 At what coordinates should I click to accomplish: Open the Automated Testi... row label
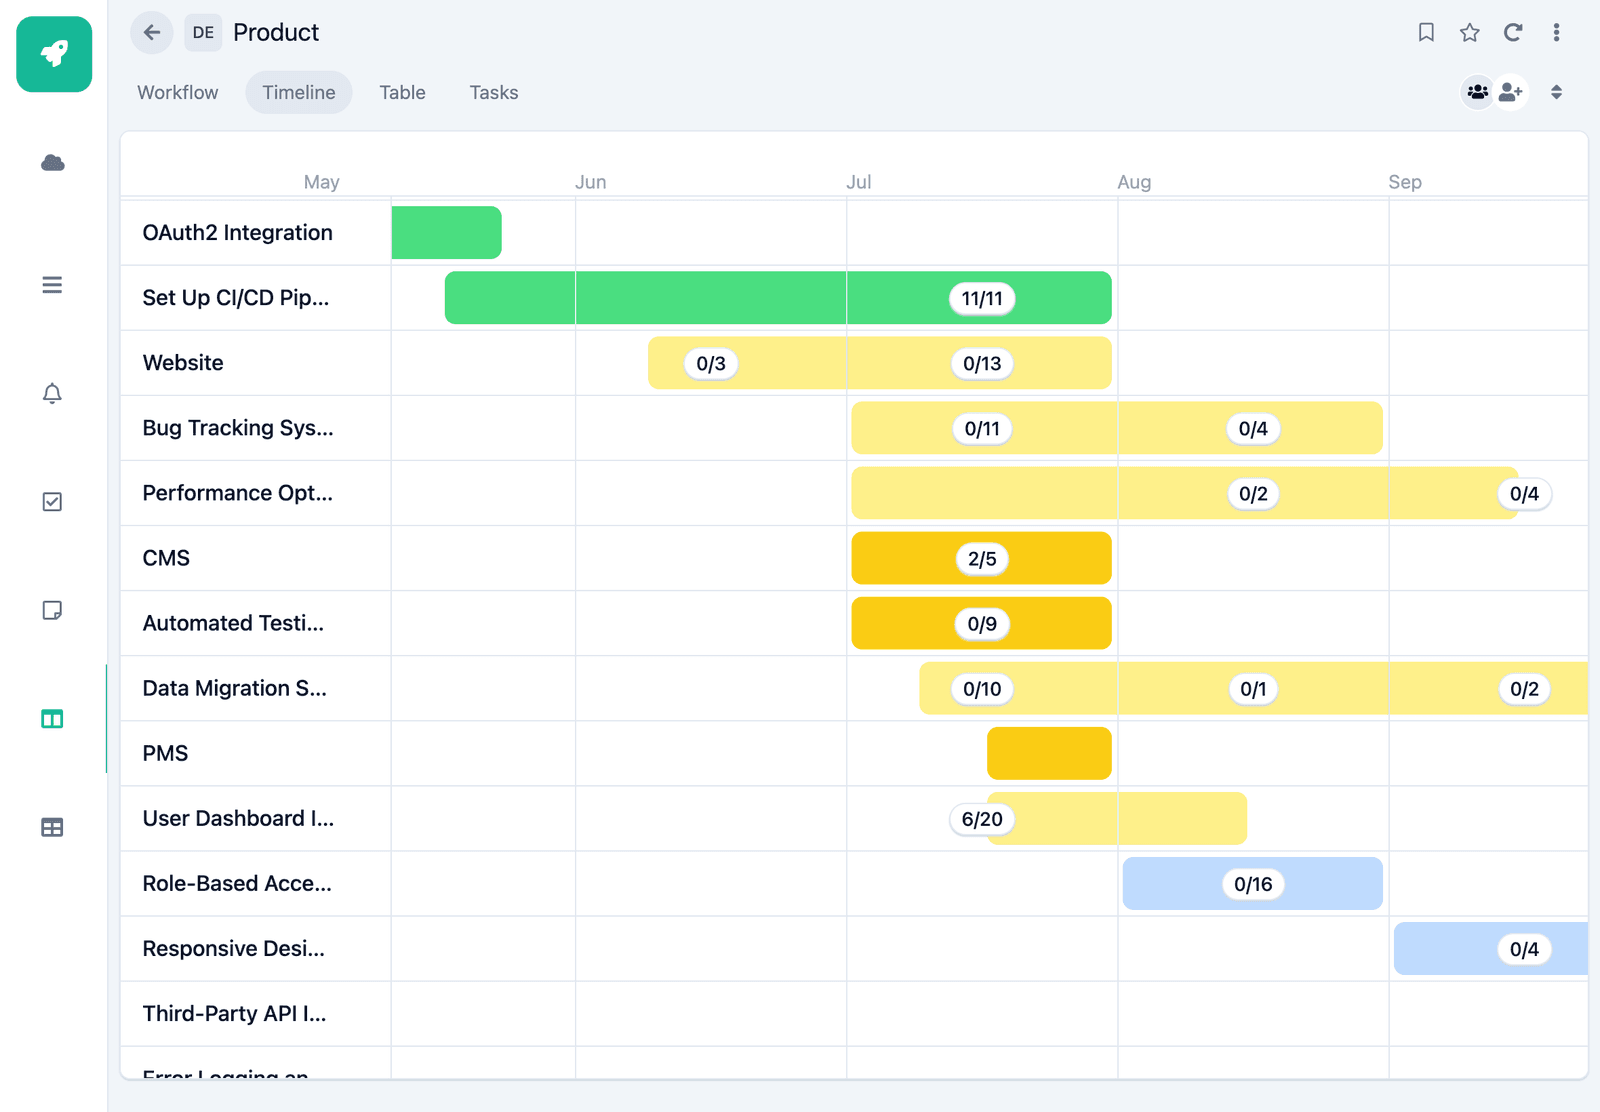(x=233, y=623)
